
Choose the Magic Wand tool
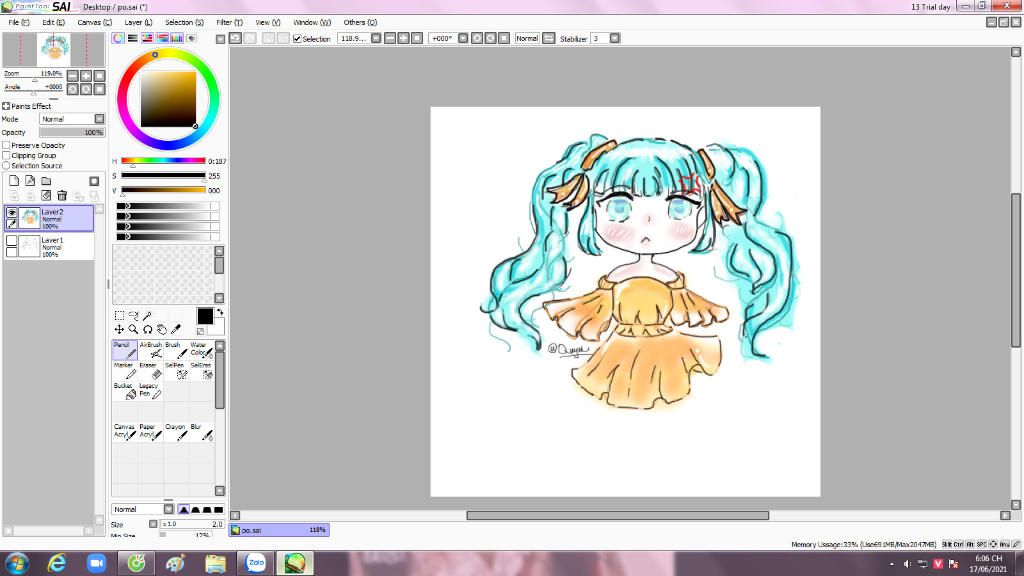pos(148,316)
